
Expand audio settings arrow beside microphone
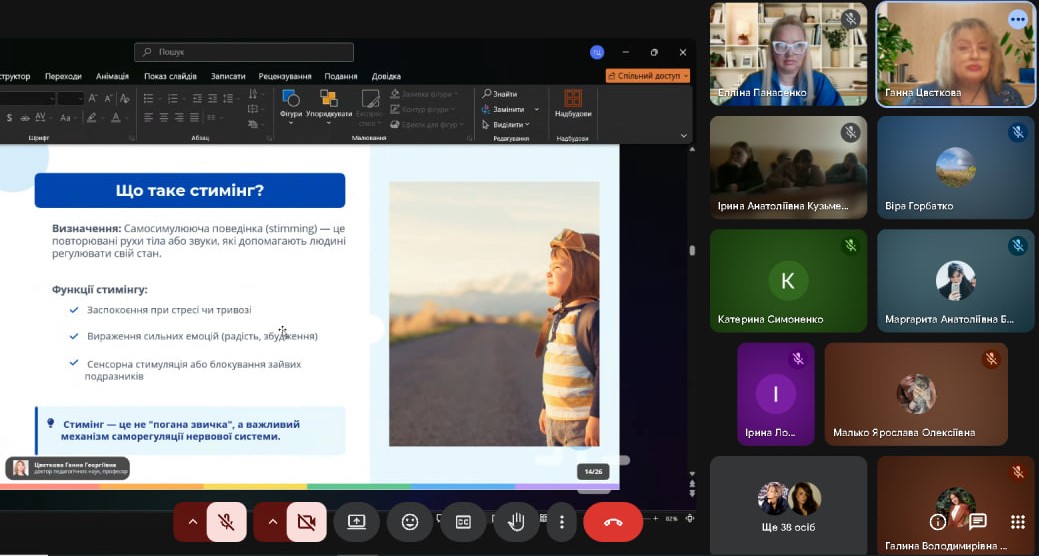tap(192, 522)
